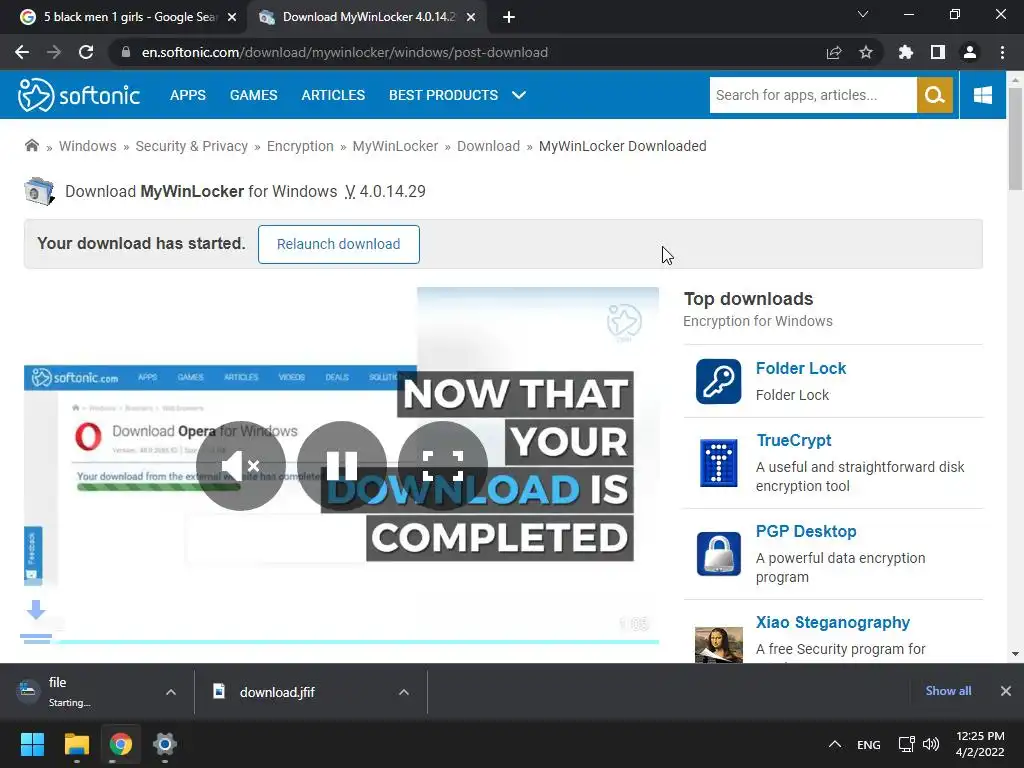Open the Windows Start menu
This screenshot has width=1024, height=768.
32,744
